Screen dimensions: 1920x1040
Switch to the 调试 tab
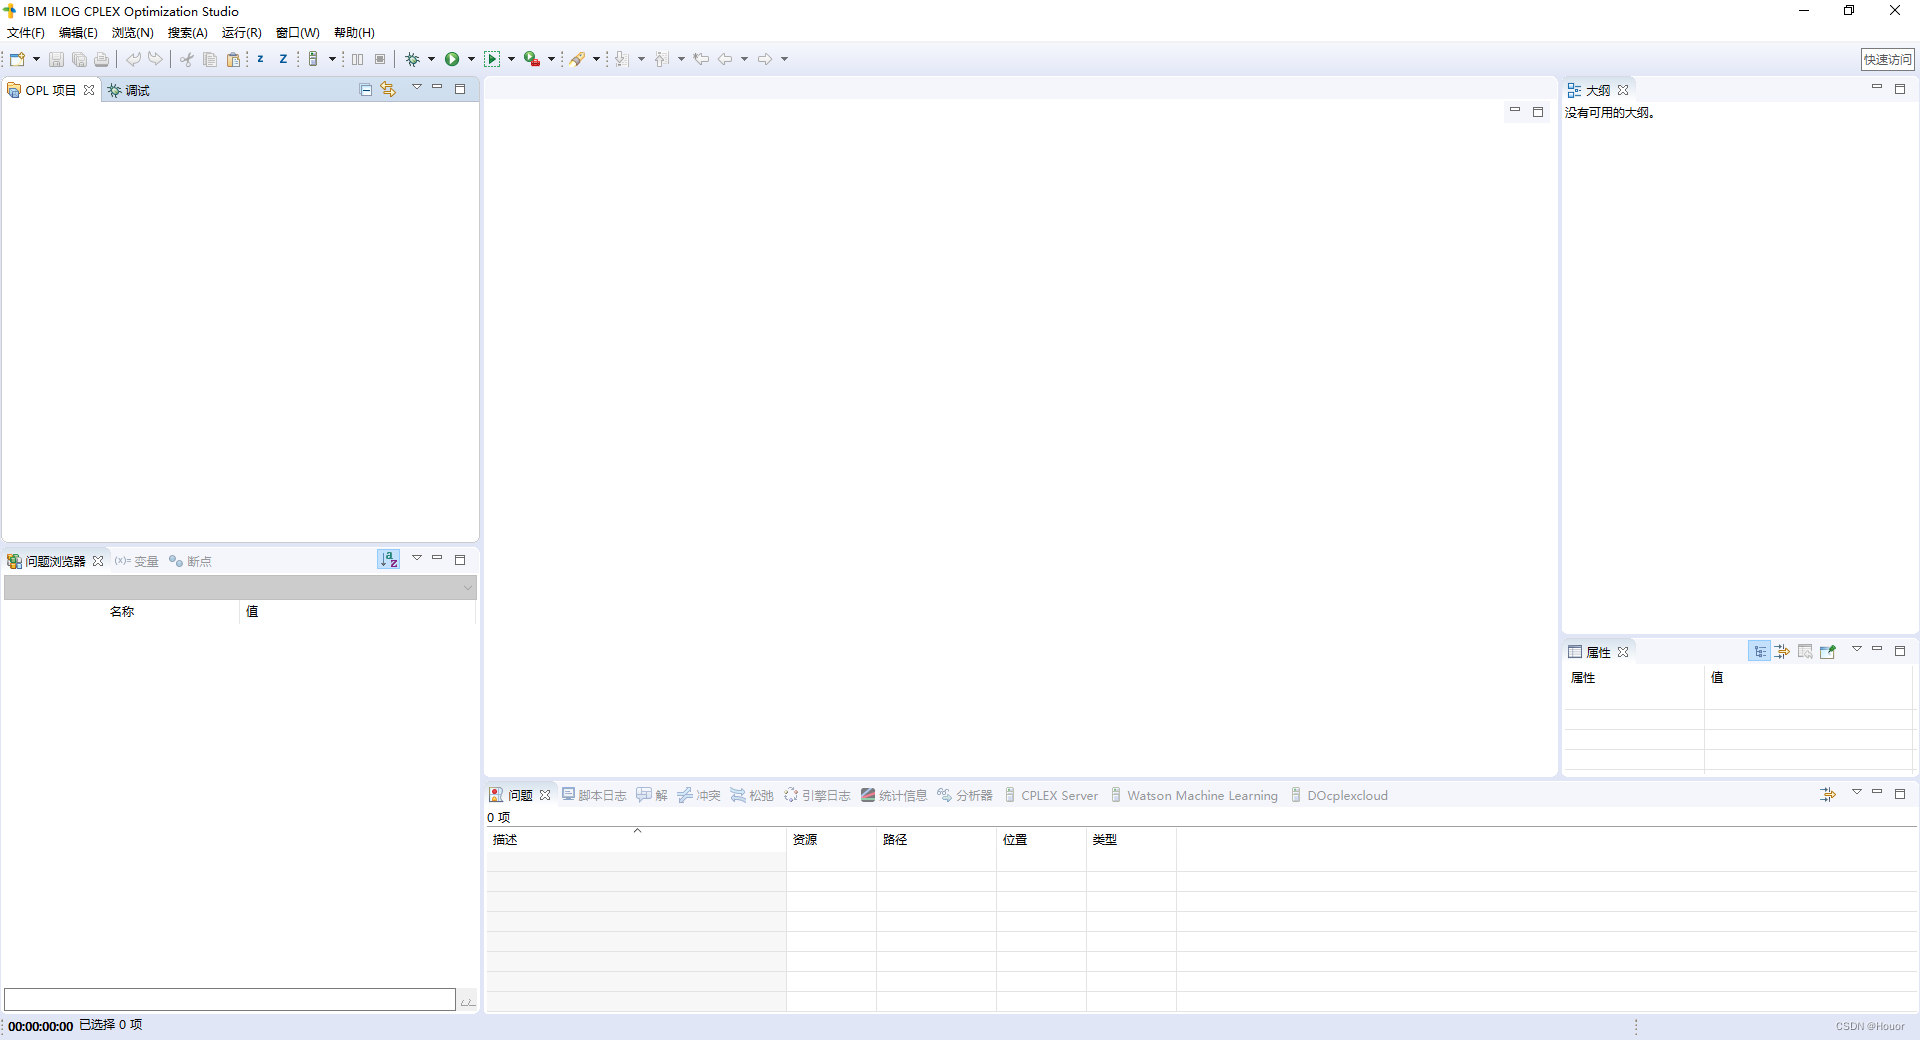click(129, 90)
